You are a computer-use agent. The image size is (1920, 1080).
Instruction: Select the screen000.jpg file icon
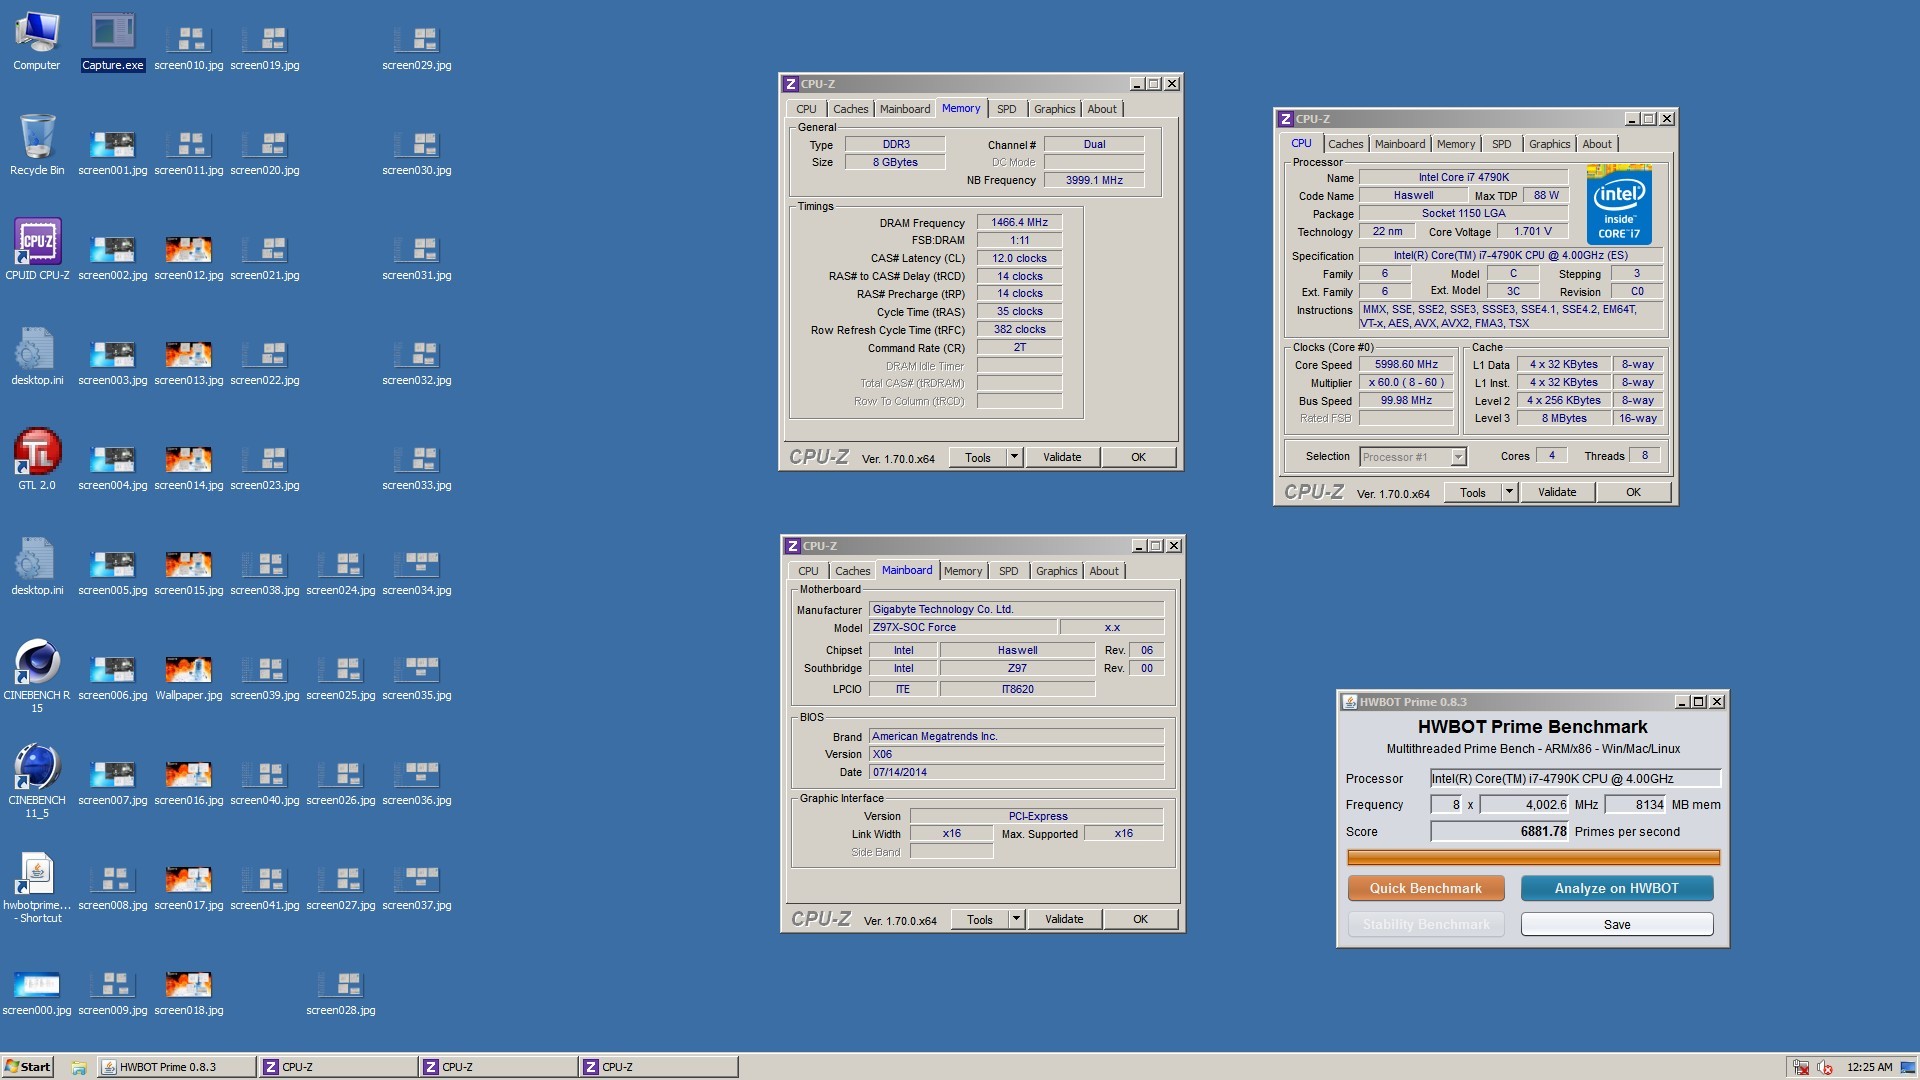coord(37,993)
